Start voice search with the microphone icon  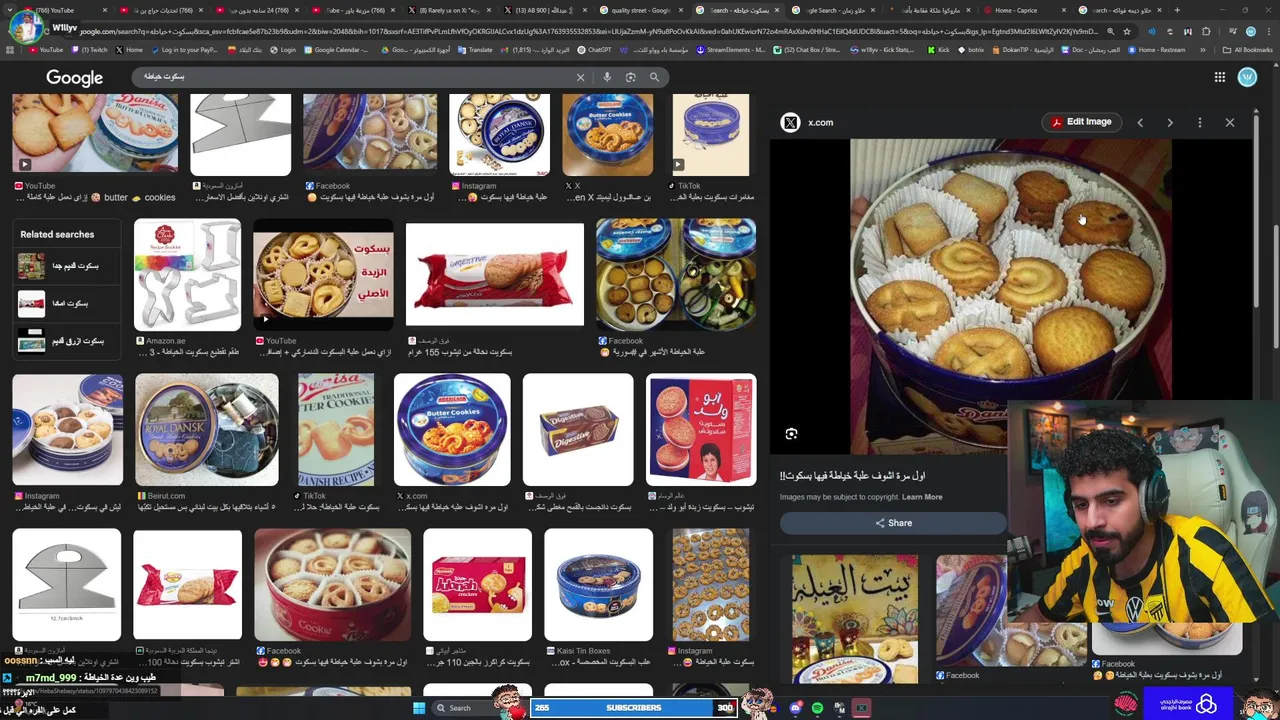pyautogui.click(x=607, y=77)
